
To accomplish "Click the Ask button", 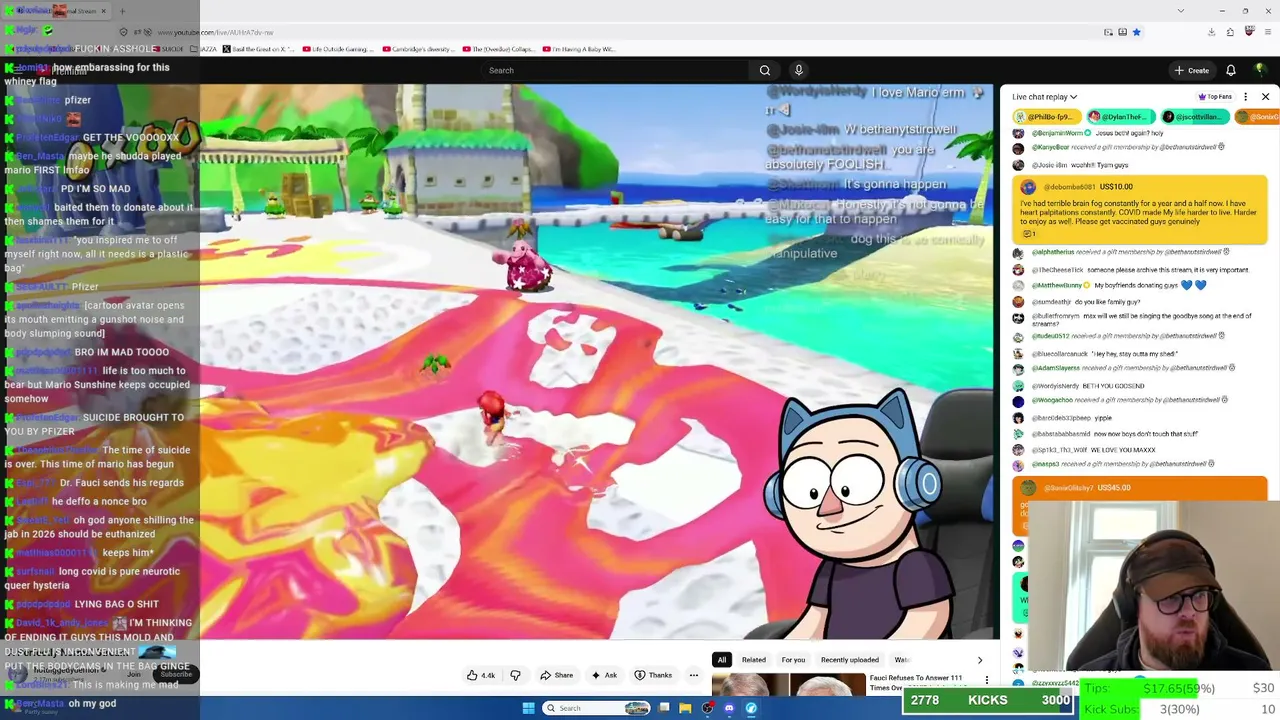I will pyautogui.click(x=604, y=675).
